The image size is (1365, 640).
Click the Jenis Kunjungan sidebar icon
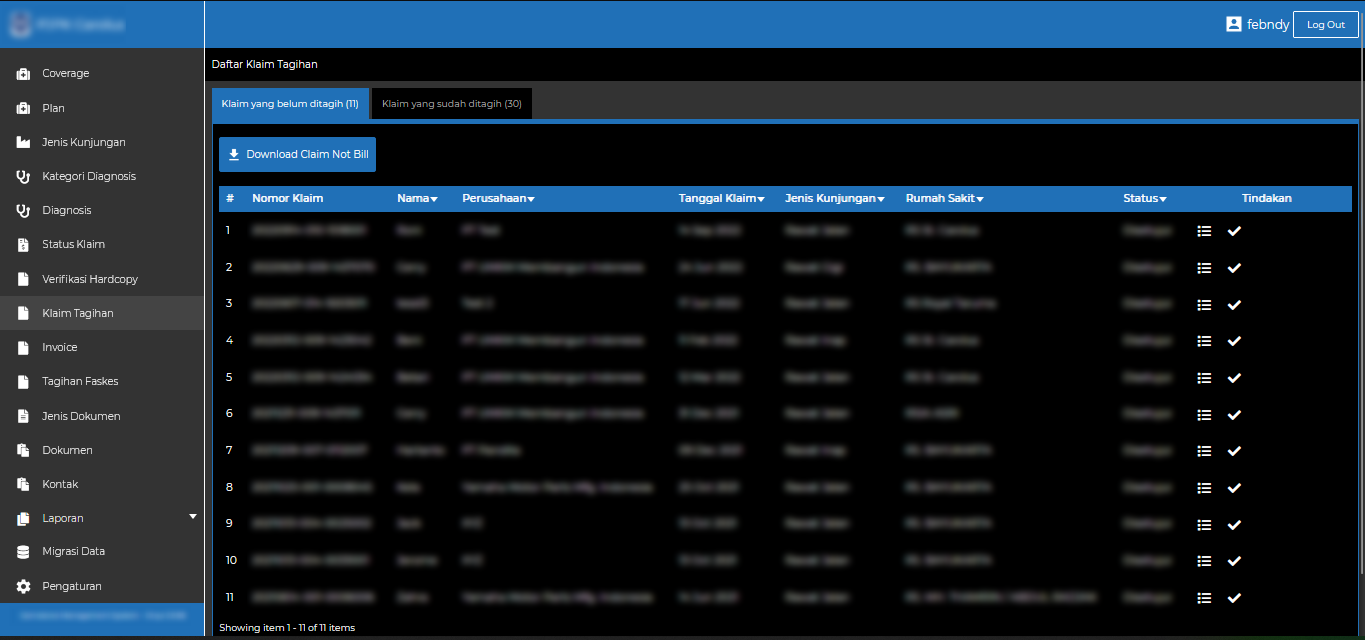point(23,143)
